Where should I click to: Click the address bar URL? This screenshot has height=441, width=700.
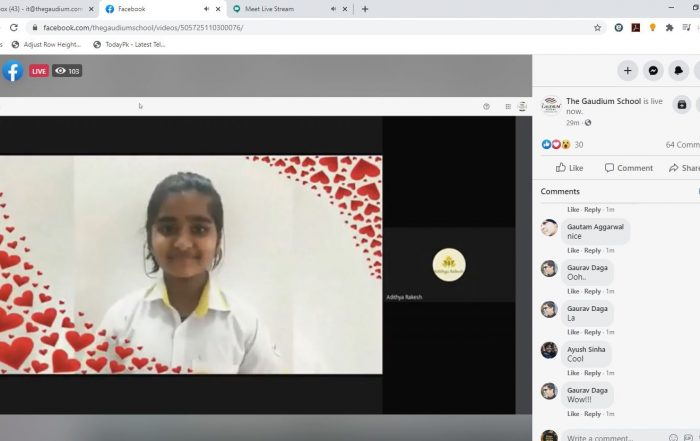click(143, 28)
